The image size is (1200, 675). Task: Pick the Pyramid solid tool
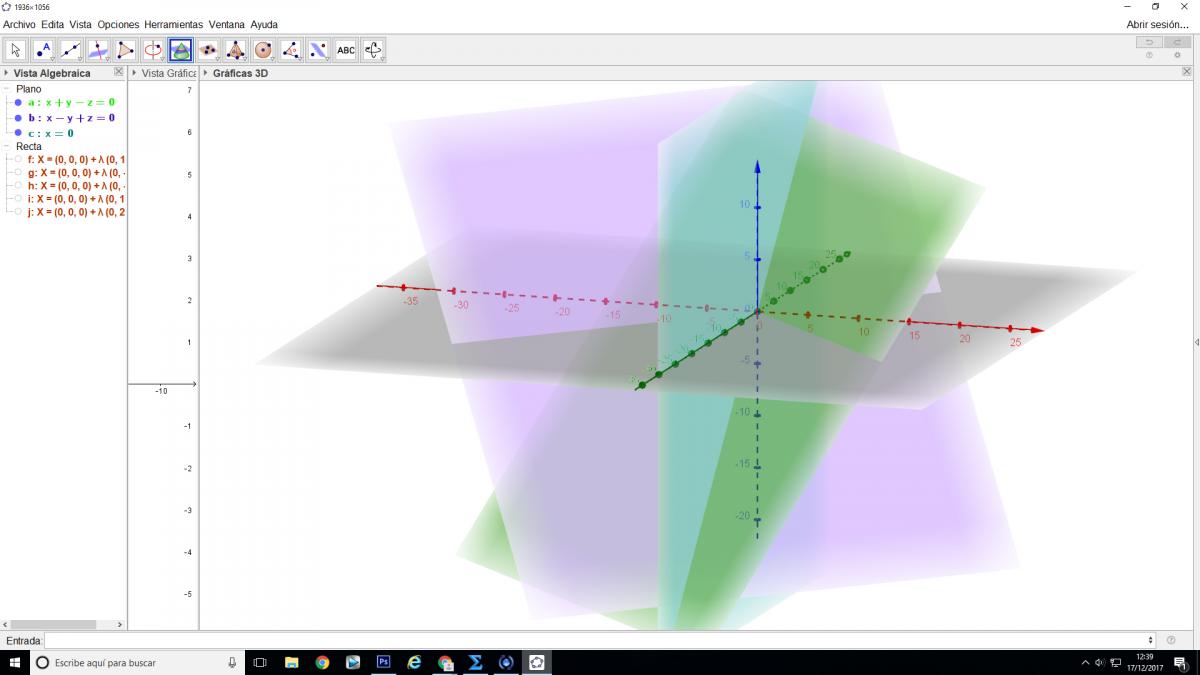pos(235,50)
